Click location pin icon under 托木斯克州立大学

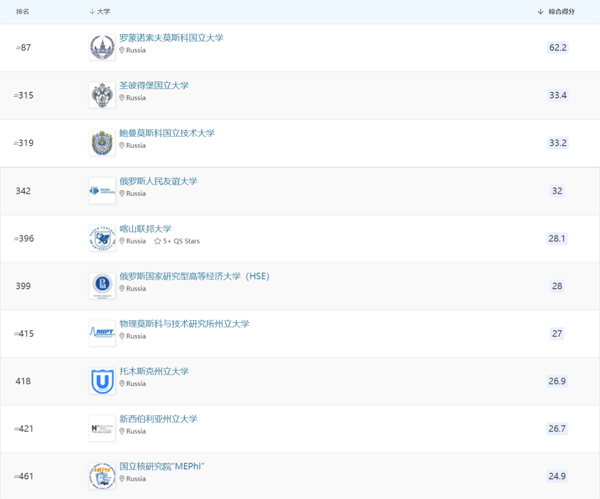pyautogui.click(x=122, y=383)
